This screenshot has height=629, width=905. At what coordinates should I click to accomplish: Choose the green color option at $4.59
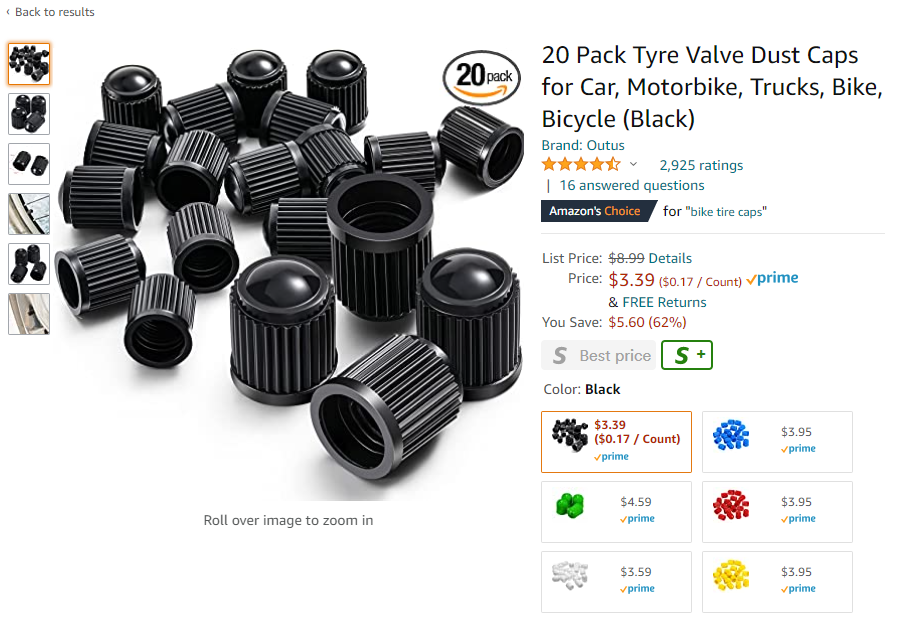click(616, 512)
